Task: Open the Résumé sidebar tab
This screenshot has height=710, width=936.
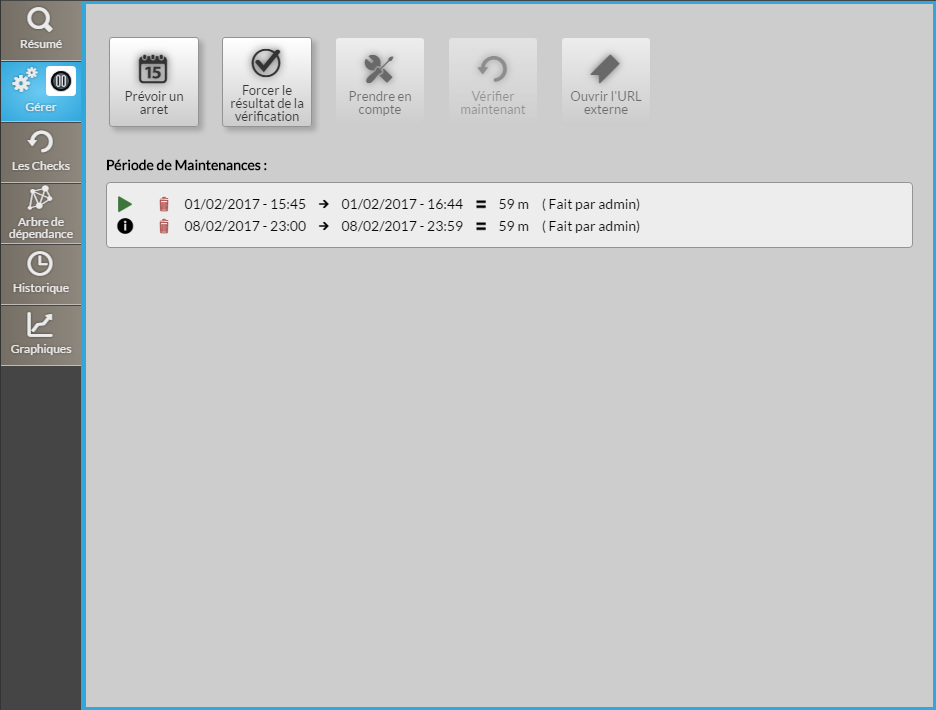Action: click(41, 30)
